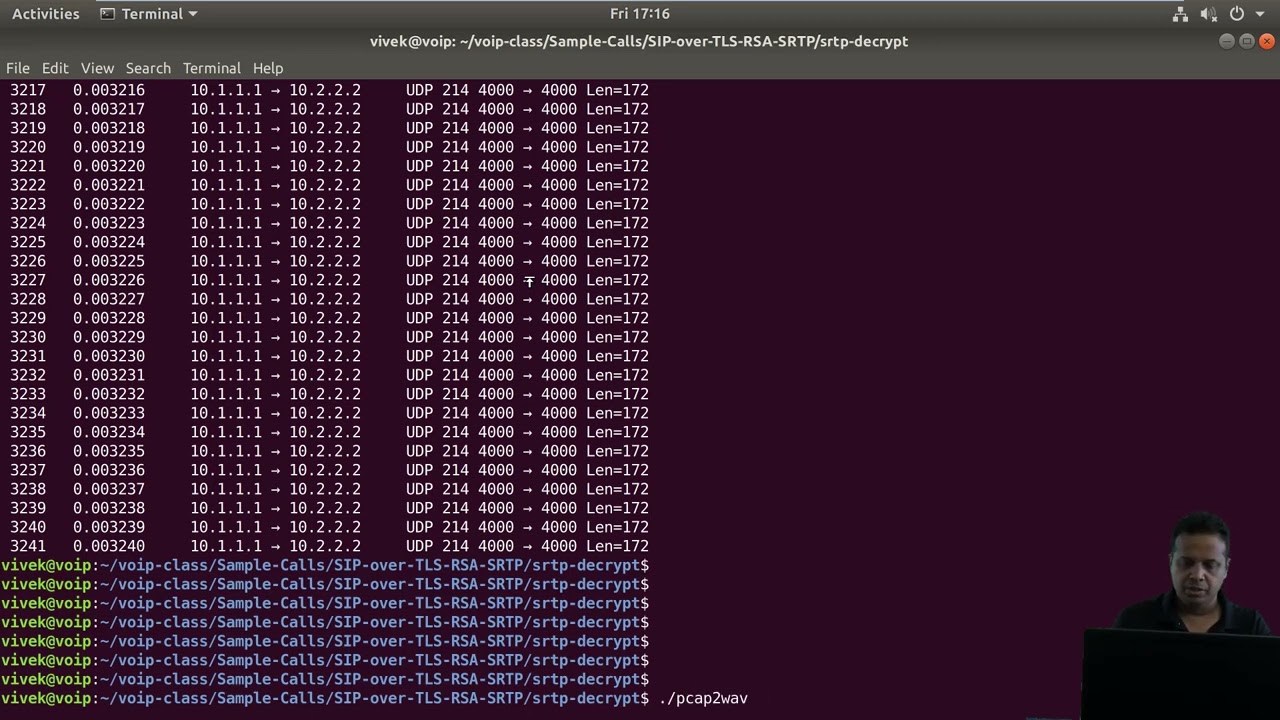The image size is (1280, 720).
Task: Click packet number 3217 in the output
Action: click(28, 90)
